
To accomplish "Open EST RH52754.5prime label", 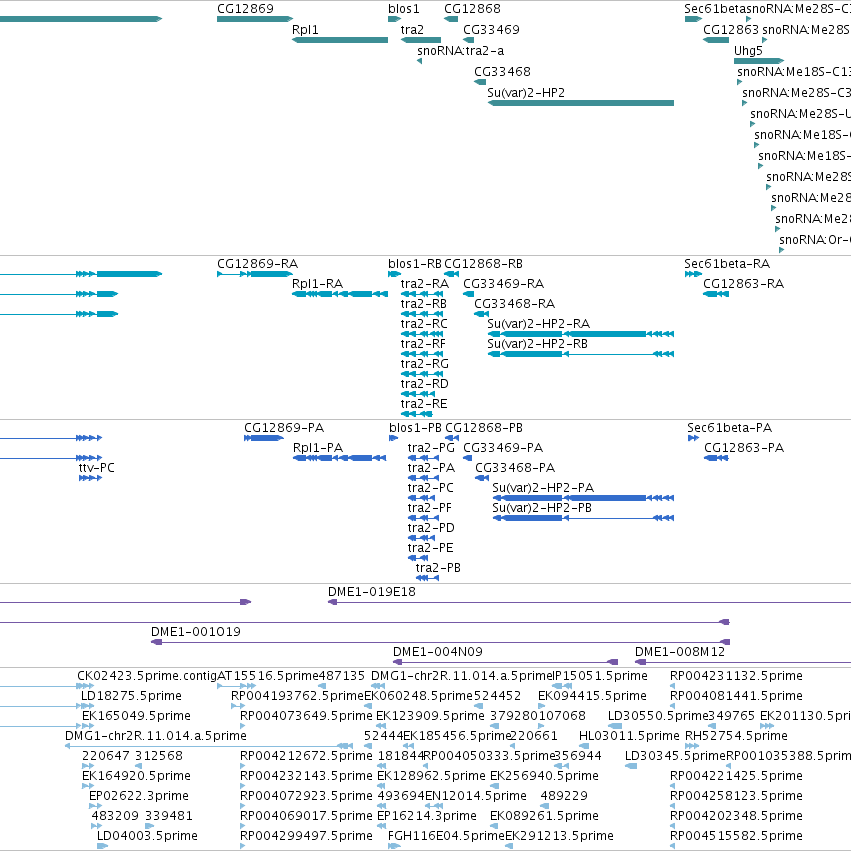I will [x=736, y=736].
